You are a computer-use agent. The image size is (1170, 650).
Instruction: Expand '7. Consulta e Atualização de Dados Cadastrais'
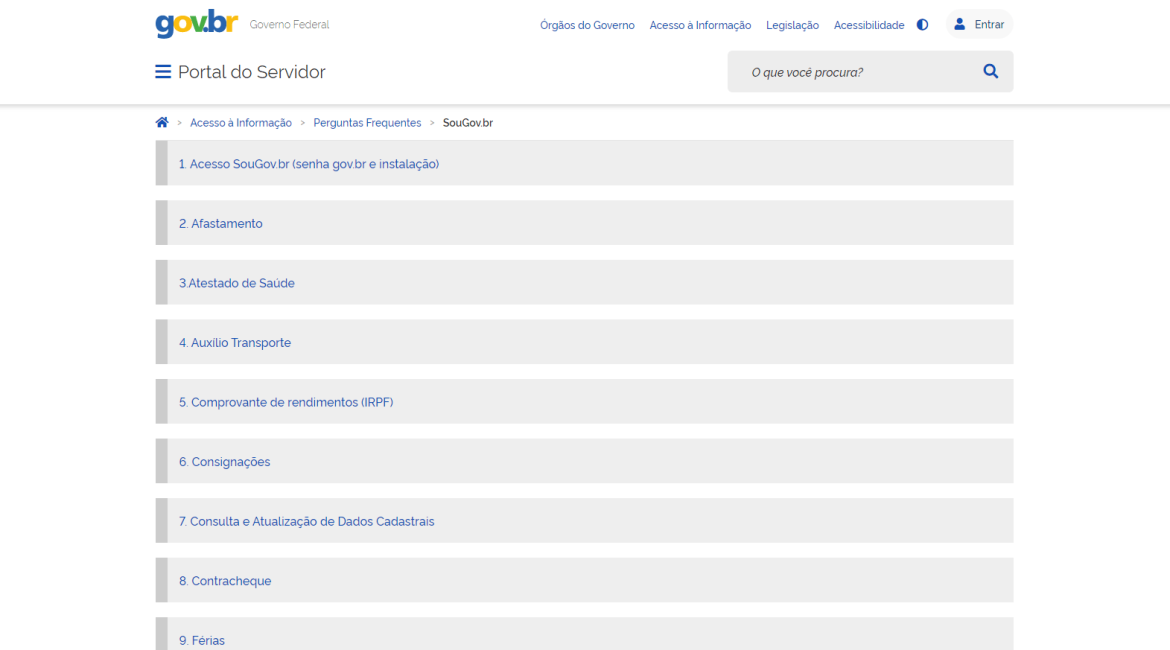point(307,521)
